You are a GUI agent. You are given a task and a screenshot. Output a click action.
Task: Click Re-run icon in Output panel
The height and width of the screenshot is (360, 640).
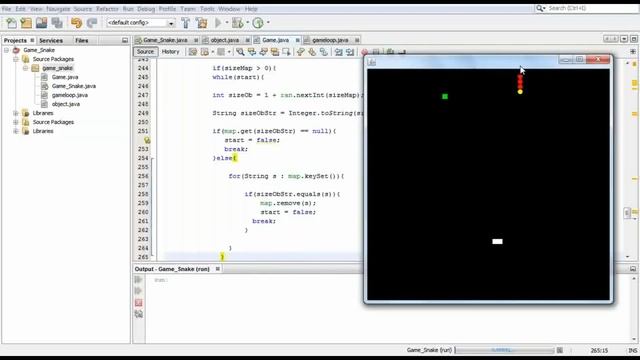[138, 280]
